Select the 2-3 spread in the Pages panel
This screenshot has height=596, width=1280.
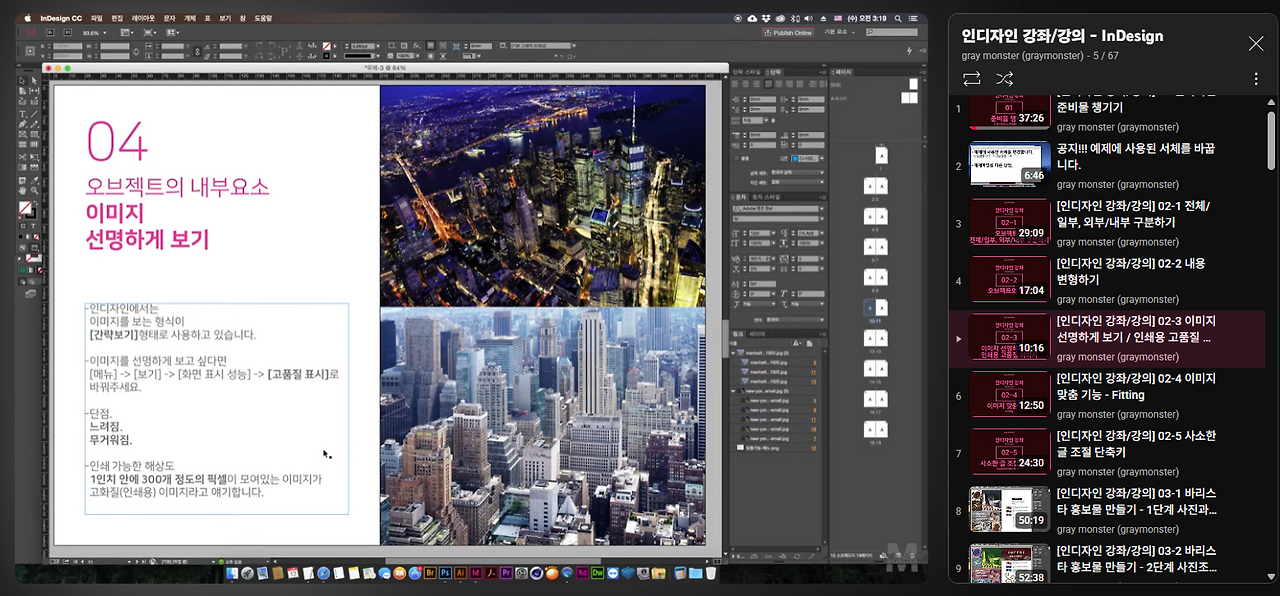876,186
